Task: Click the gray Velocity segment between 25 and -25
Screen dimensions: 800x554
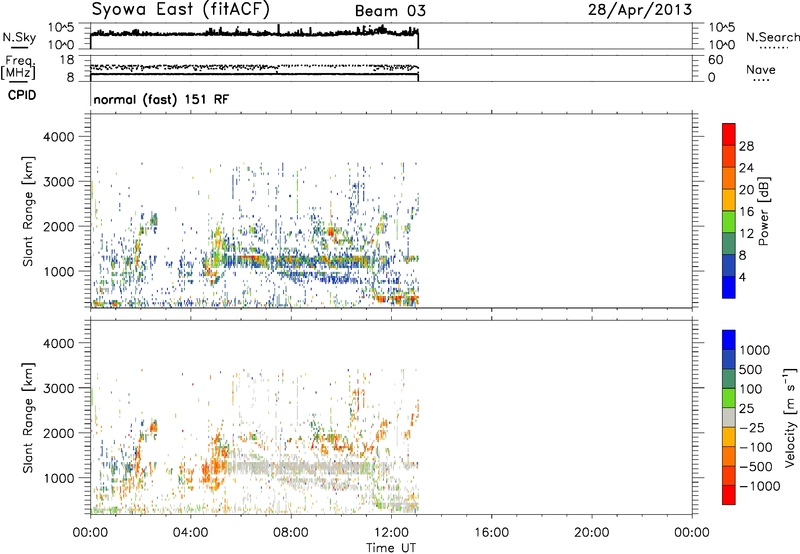Action: (729, 417)
